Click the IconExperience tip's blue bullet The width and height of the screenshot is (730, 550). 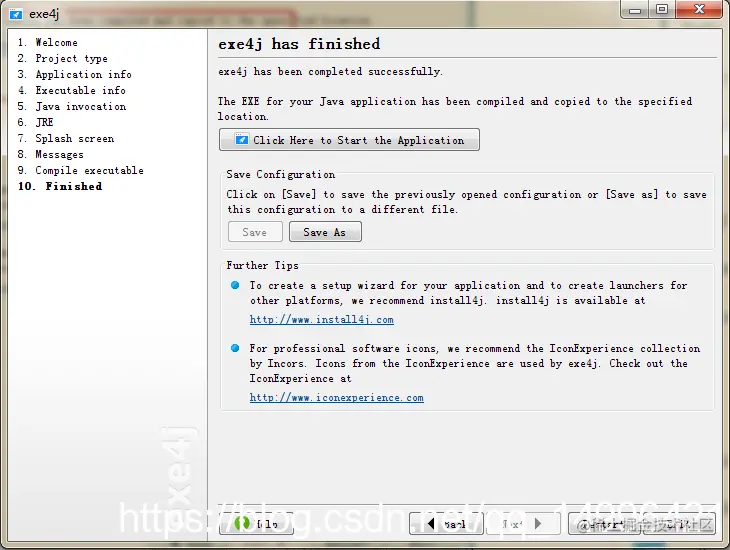tap(235, 348)
